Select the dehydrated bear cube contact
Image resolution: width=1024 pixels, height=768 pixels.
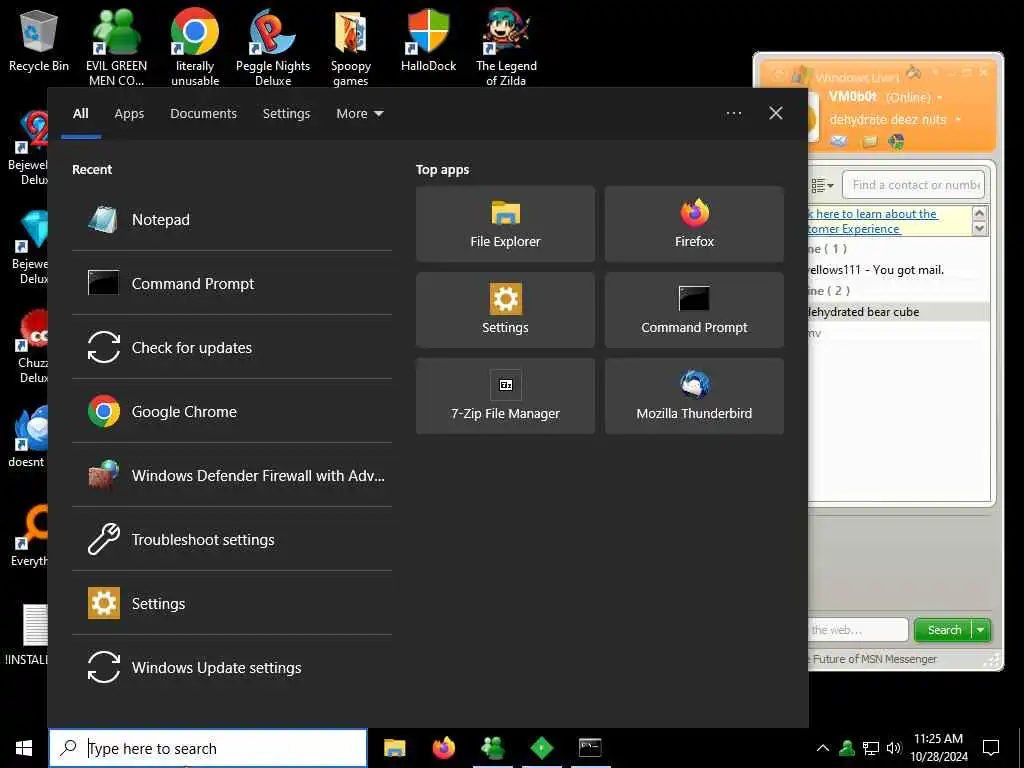898,312
